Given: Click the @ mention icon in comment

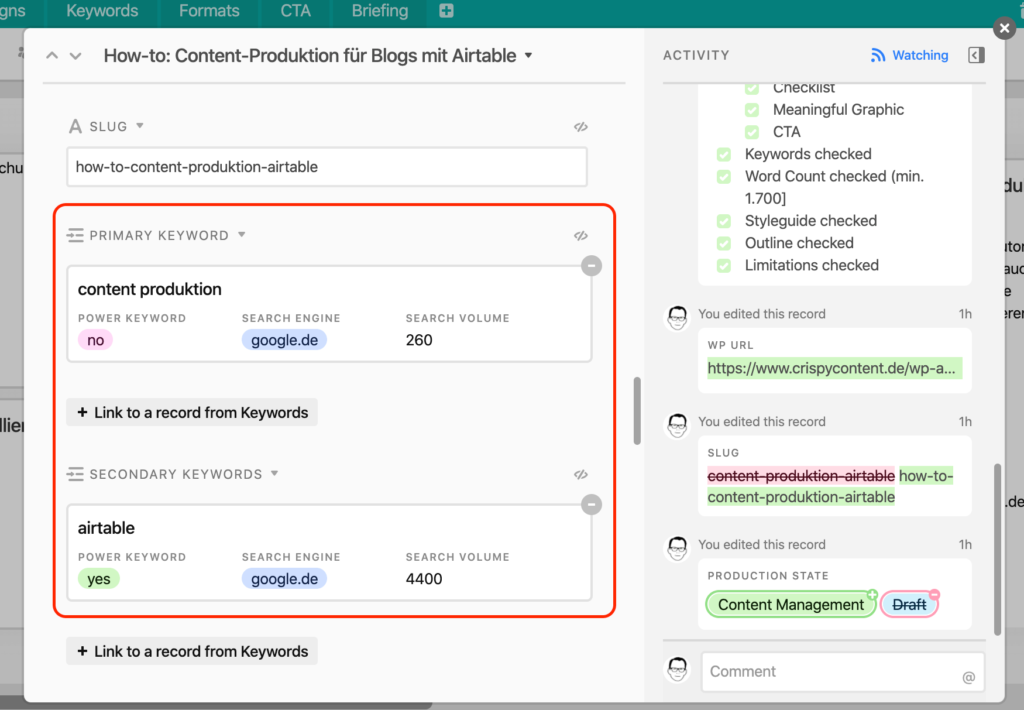Looking at the screenshot, I should click(968, 677).
